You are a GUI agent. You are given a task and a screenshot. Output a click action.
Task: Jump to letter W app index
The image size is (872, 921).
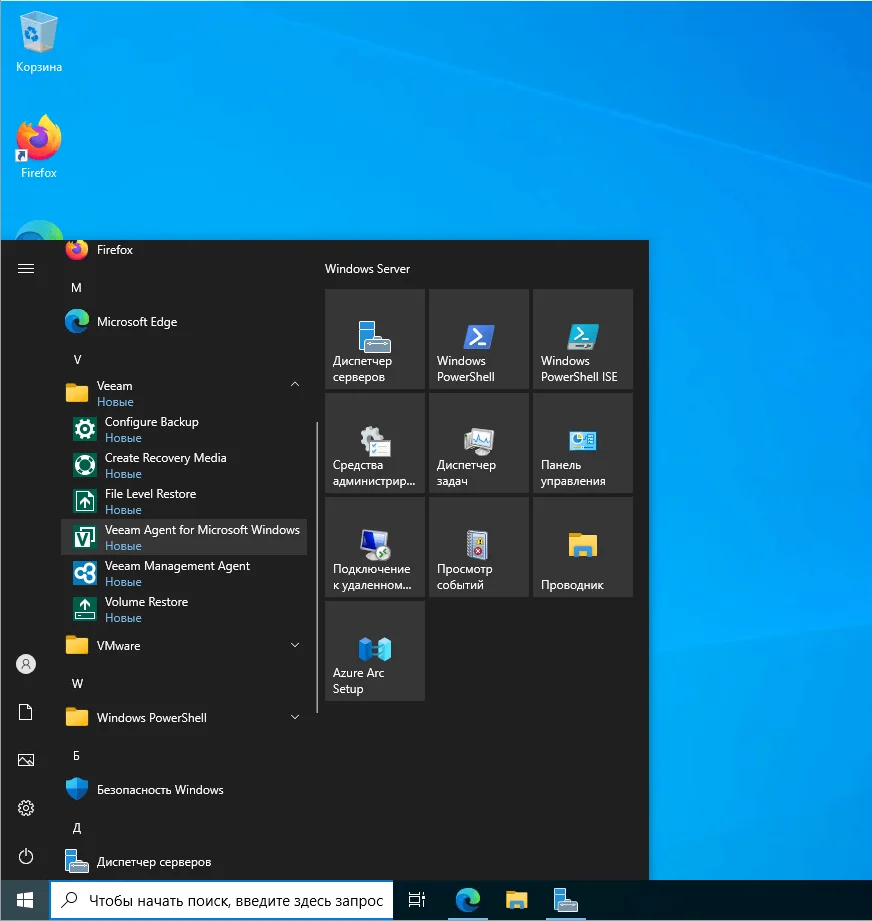77,684
